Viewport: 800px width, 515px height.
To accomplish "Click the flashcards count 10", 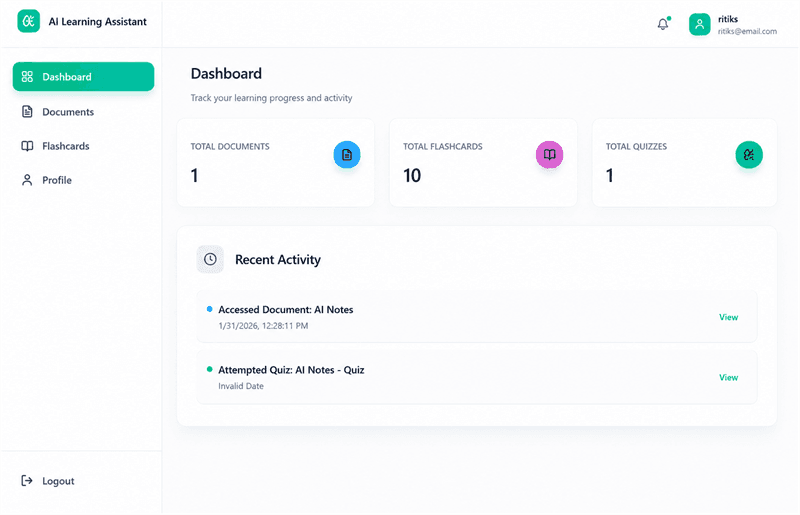I will (412, 176).
